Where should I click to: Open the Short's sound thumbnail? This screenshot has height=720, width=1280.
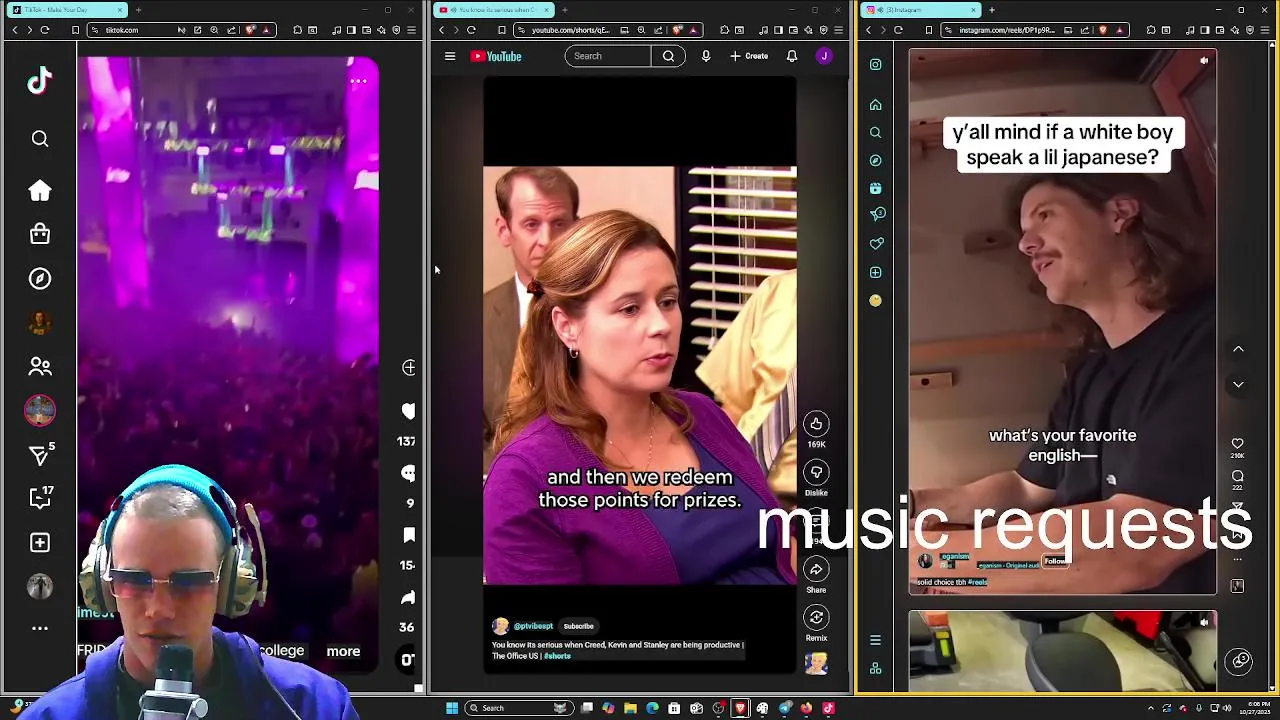[816, 664]
